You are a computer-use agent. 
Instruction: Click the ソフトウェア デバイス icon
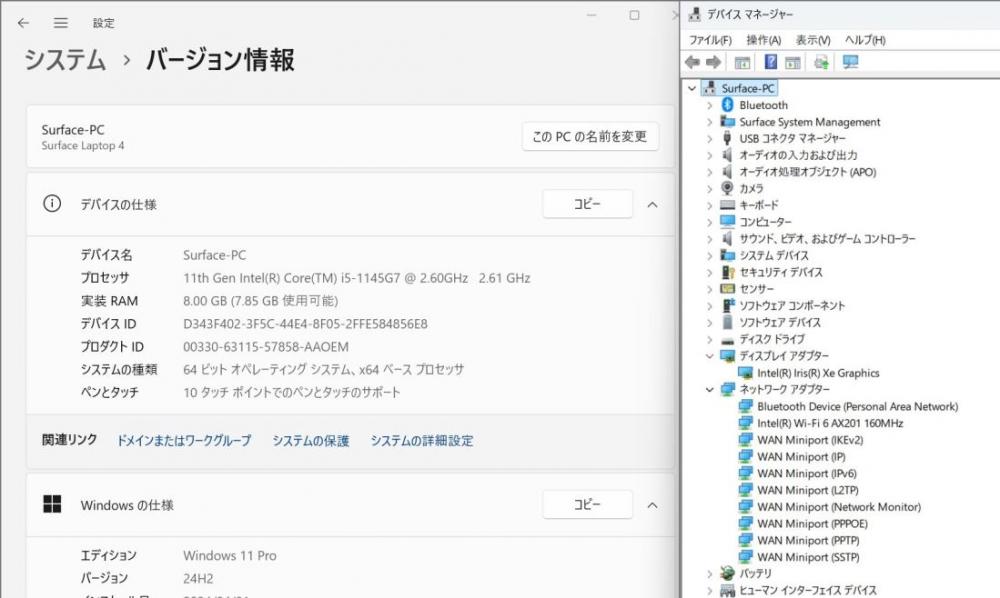727,322
